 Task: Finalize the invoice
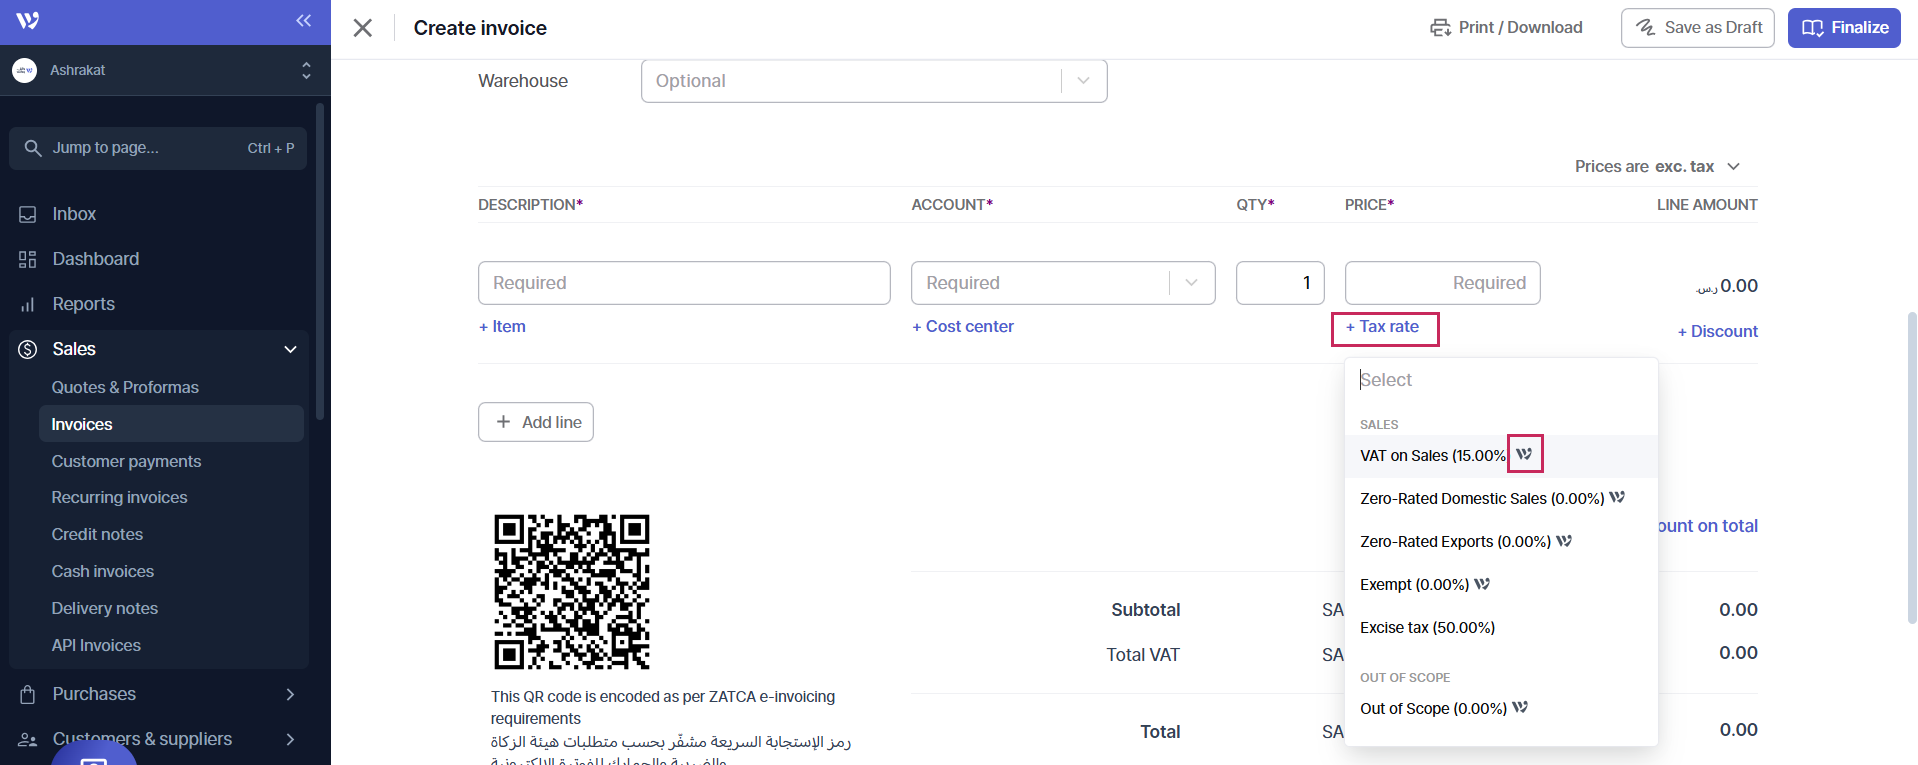pos(1844,28)
